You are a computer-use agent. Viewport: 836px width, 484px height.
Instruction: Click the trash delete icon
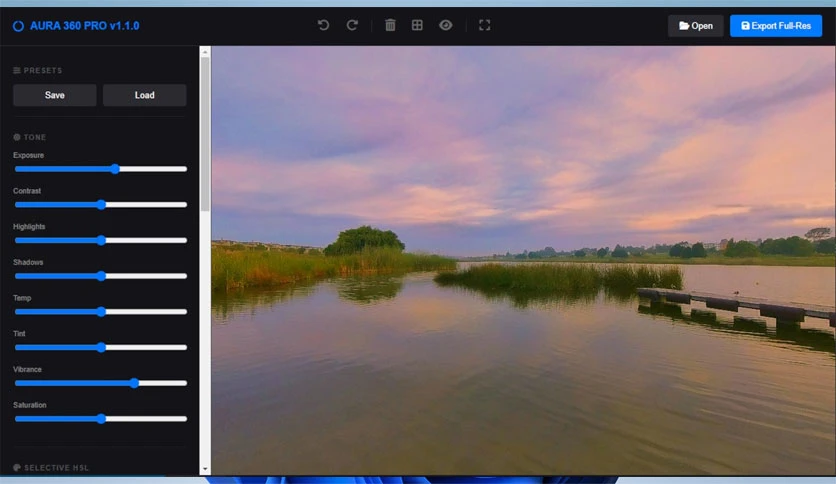[x=390, y=25]
